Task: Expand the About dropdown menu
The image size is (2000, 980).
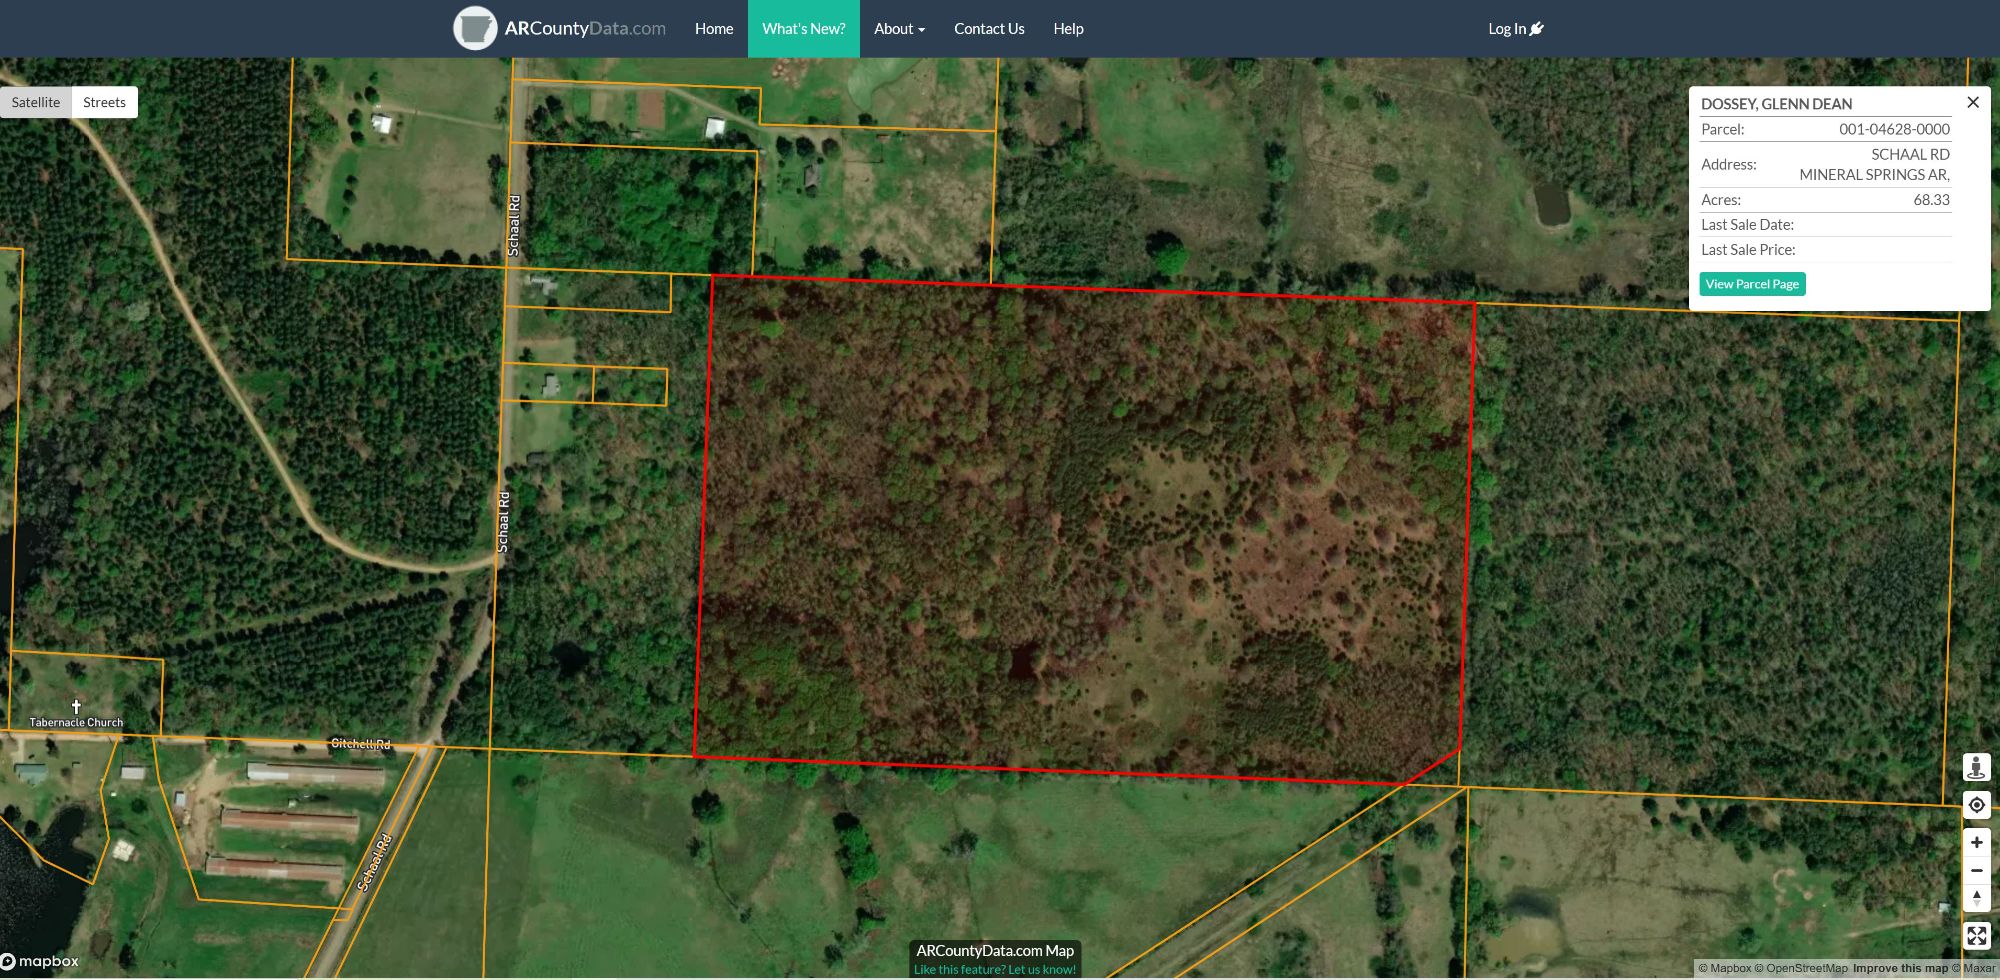Action: (898, 28)
